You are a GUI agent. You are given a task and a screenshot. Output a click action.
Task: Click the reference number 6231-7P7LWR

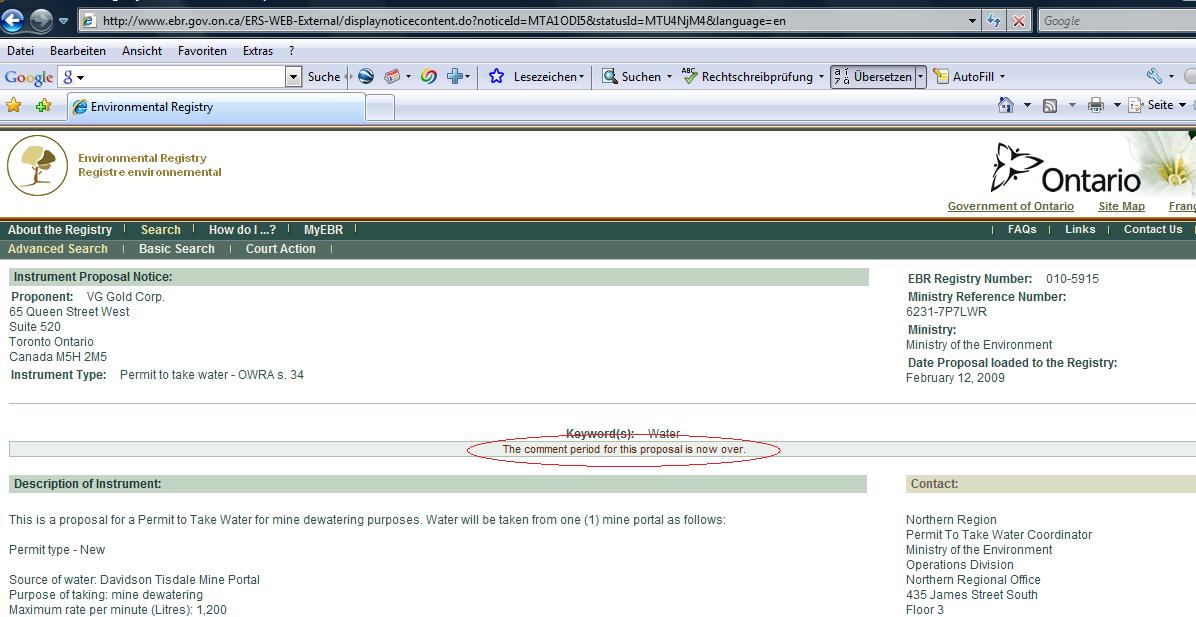coord(947,312)
